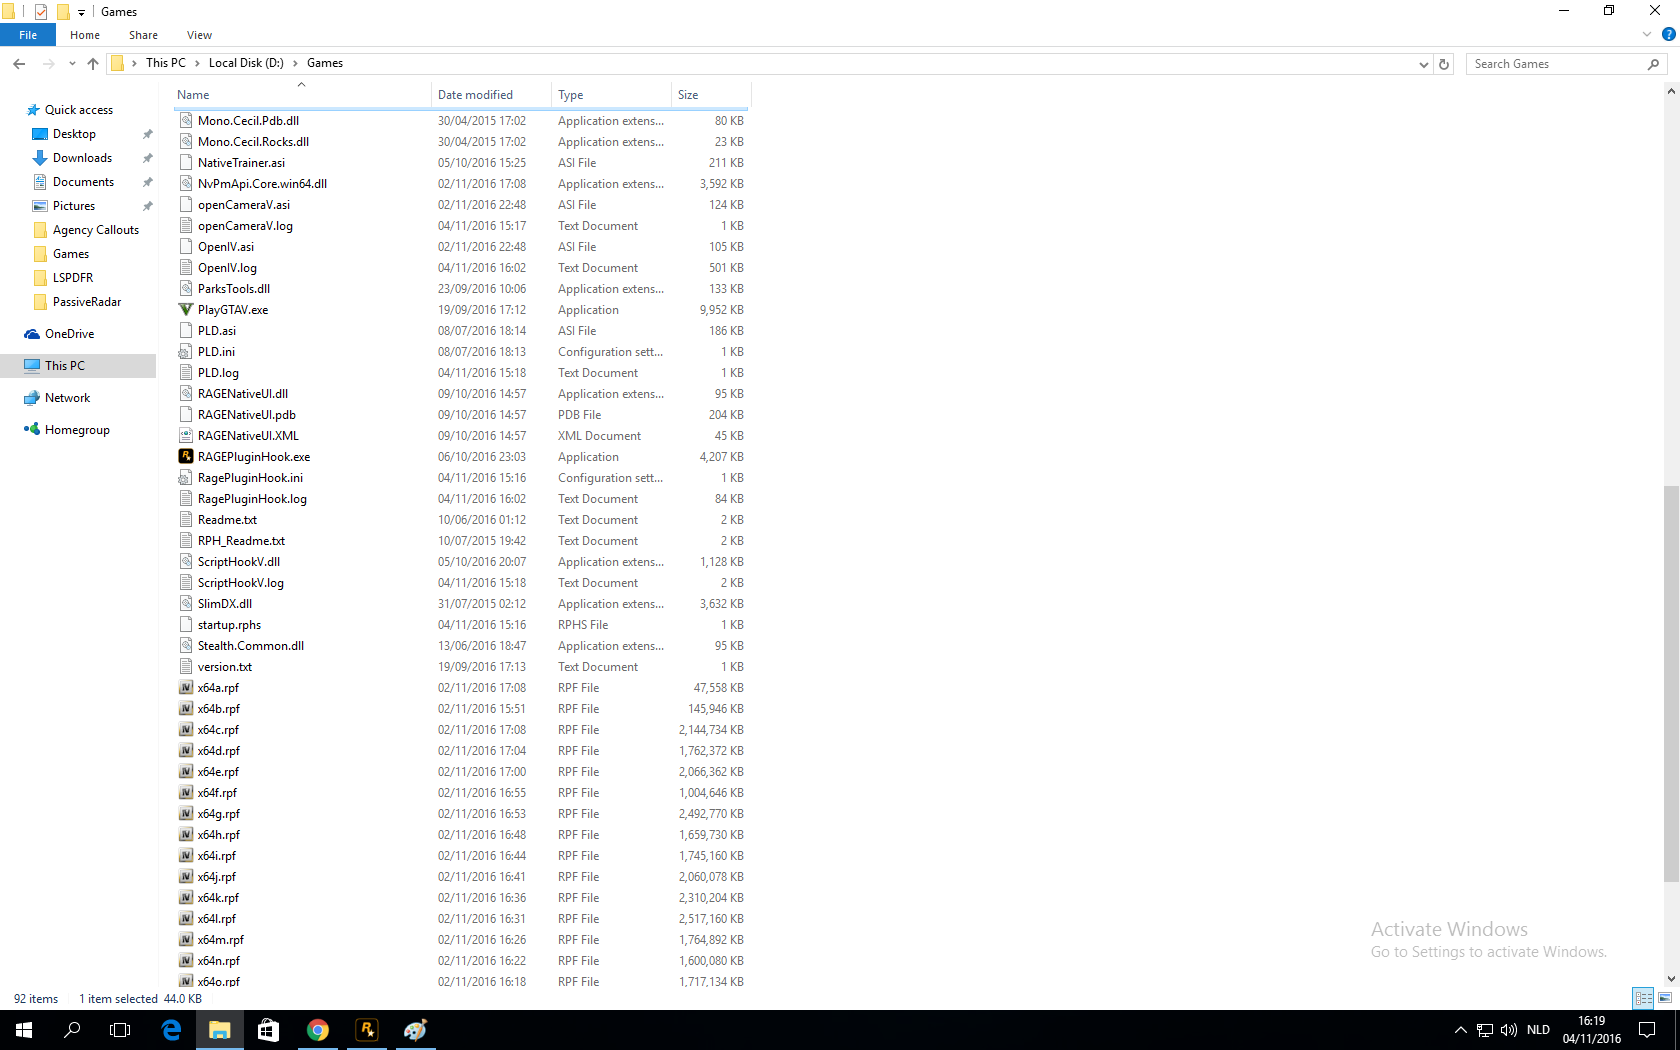Navigate to This PC in breadcrumb
The image size is (1680, 1050).
166,63
